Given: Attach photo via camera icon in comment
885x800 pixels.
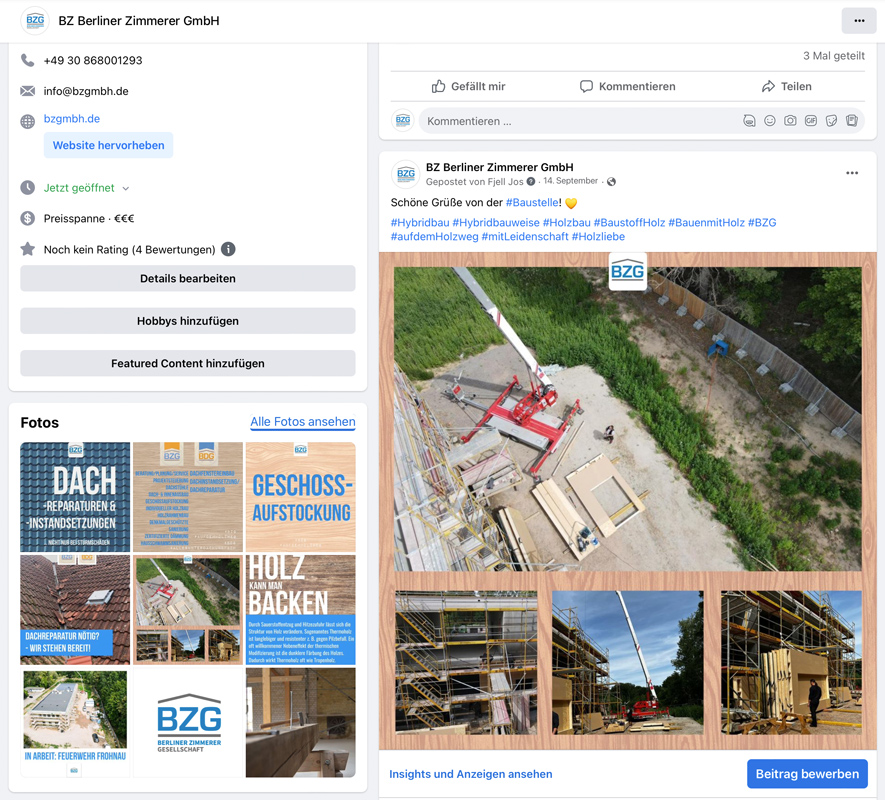Looking at the screenshot, I should coord(790,121).
